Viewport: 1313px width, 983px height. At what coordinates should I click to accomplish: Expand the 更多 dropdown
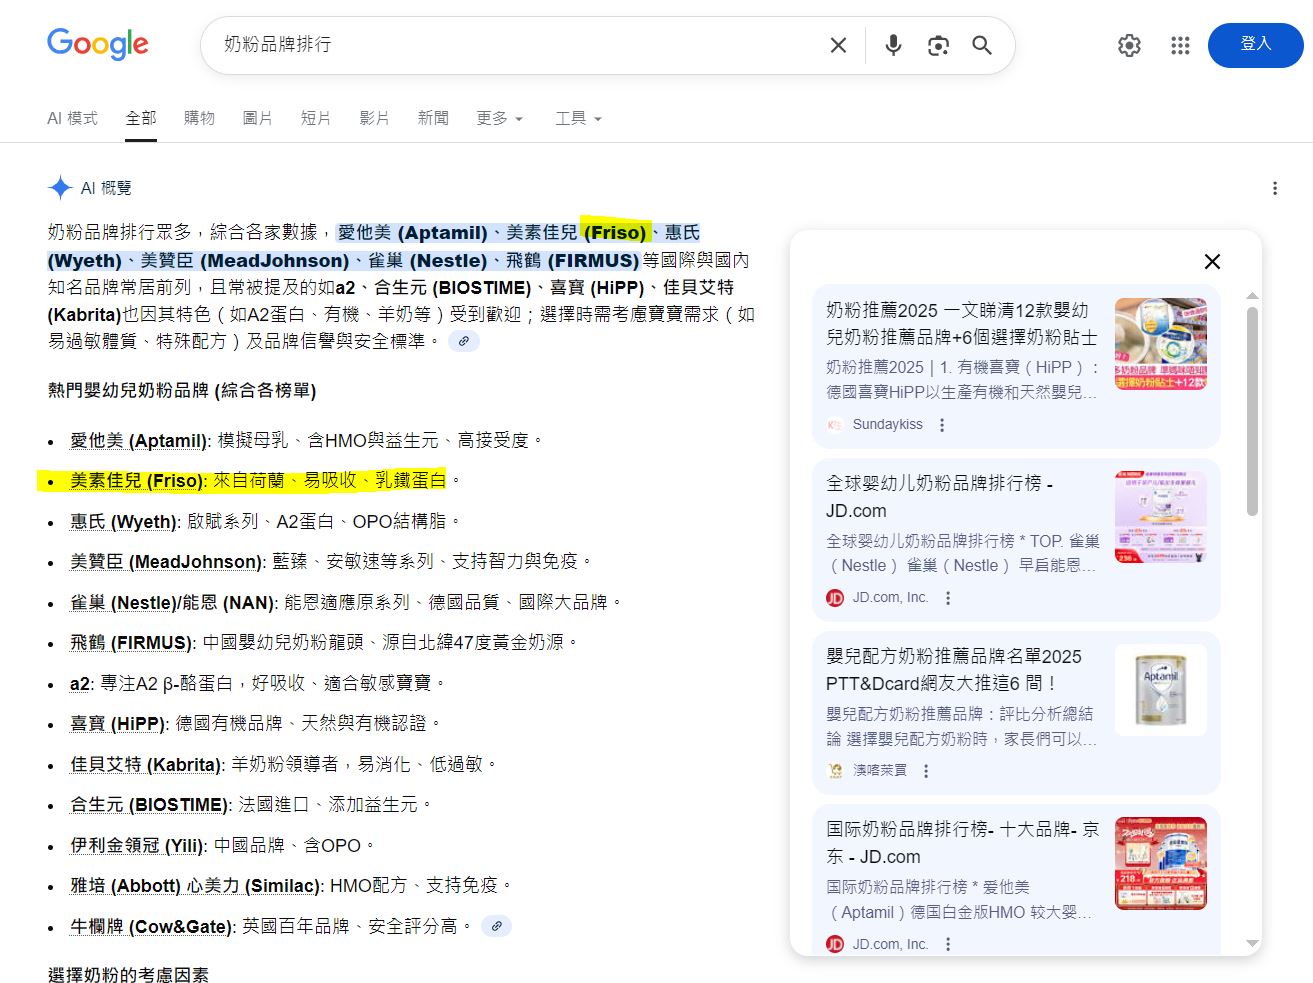click(x=499, y=118)
